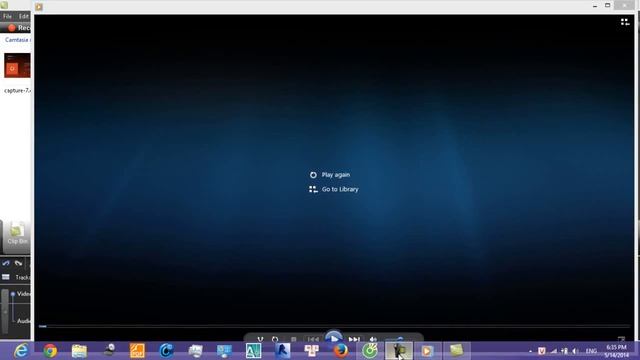Click the network signal tray icon
640x360 pixels.
(x=553, y=351)
